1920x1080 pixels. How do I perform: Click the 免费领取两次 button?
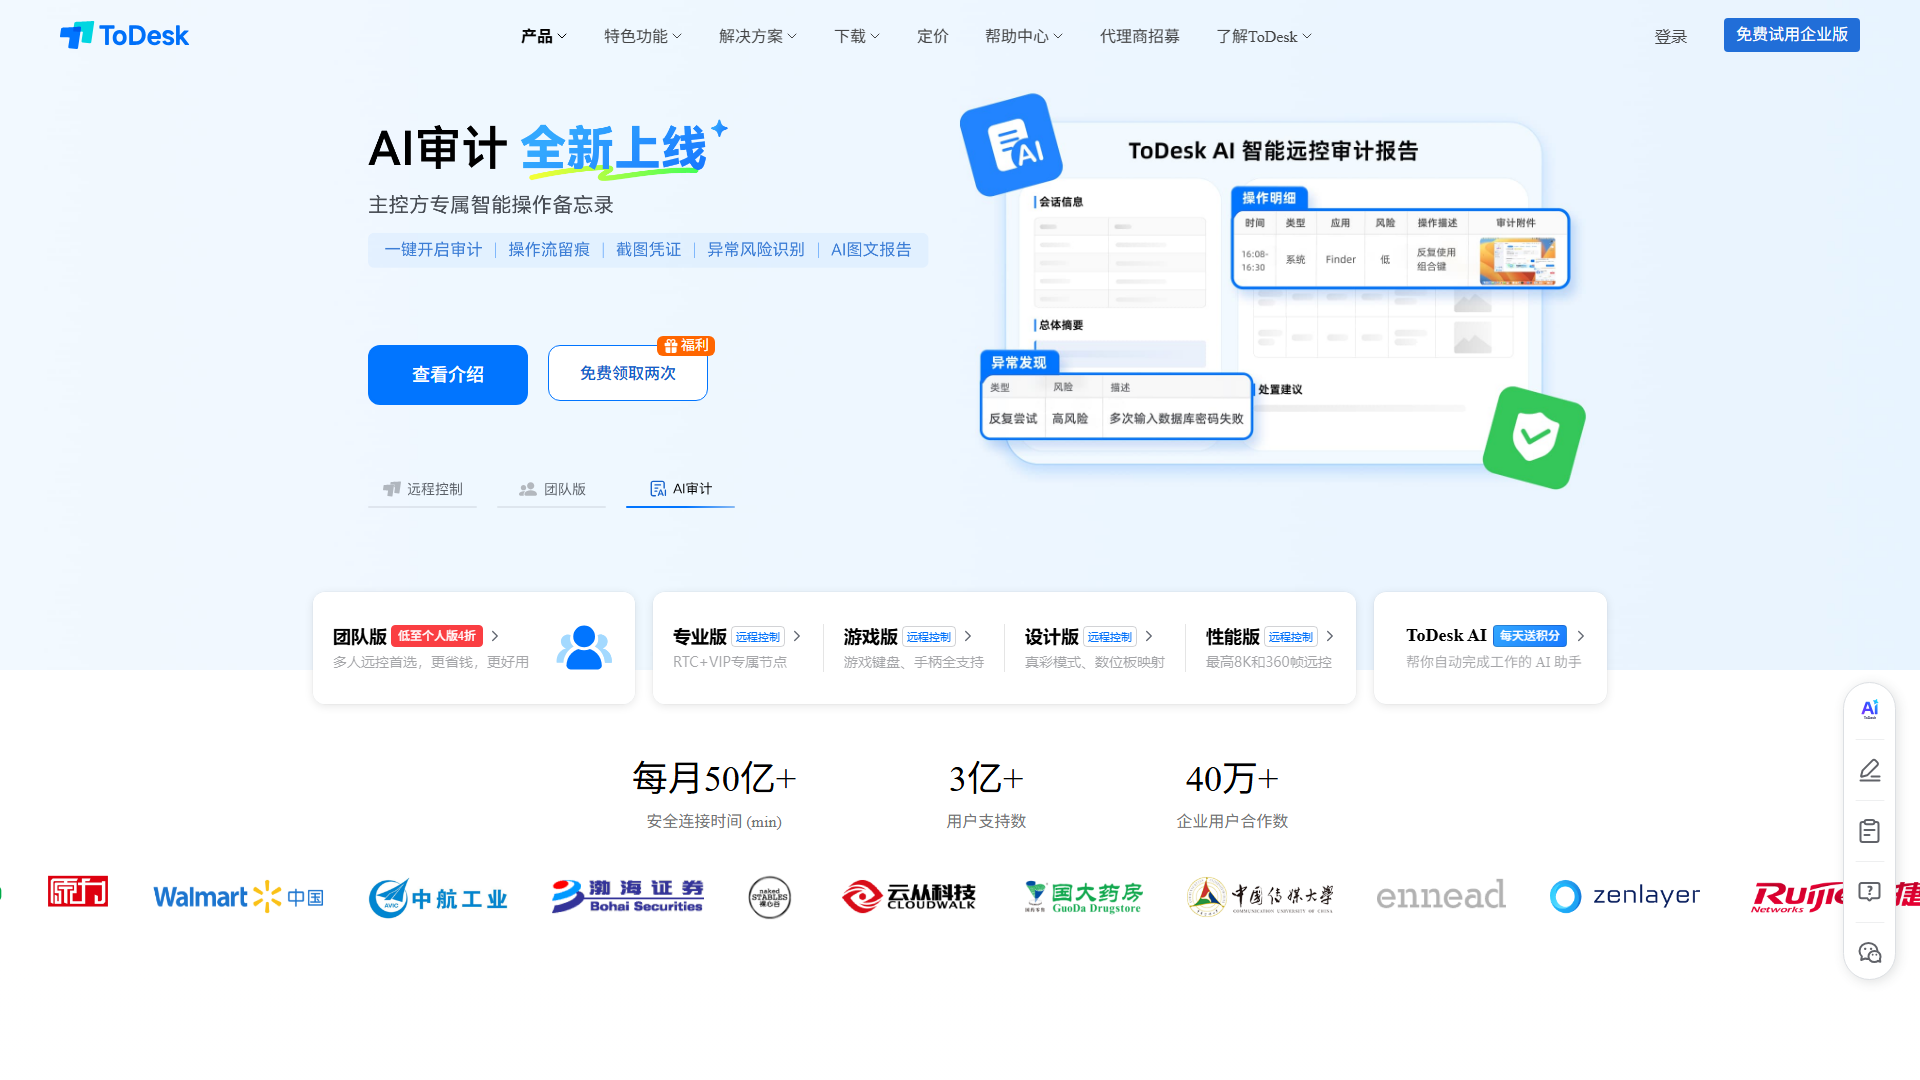click(628, 373)
